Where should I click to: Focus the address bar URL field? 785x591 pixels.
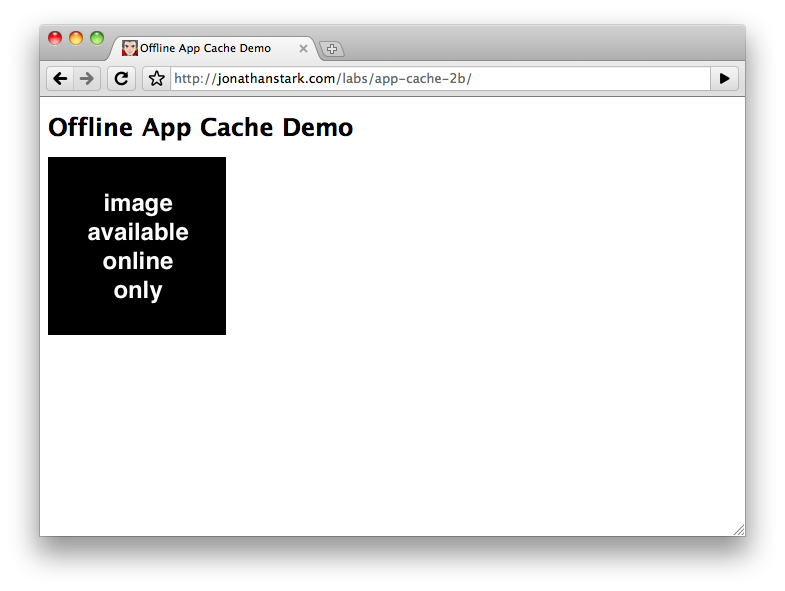tap(580, 79)
